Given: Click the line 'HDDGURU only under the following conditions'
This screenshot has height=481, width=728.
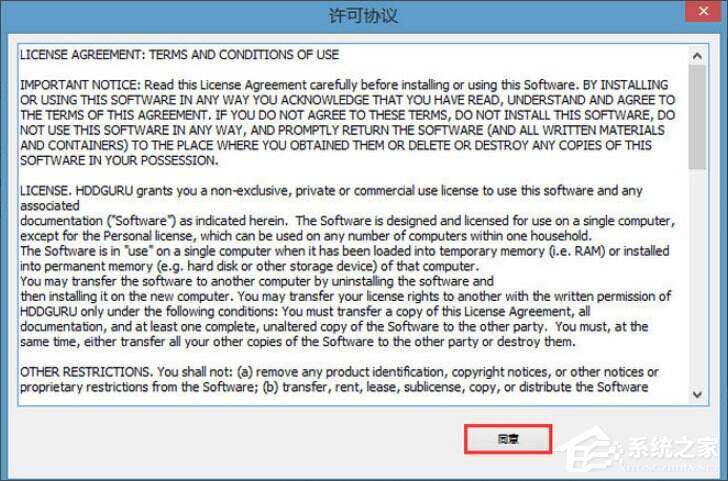Looking at the screenshot, I should pyautogui.click(x=305, y=312).
